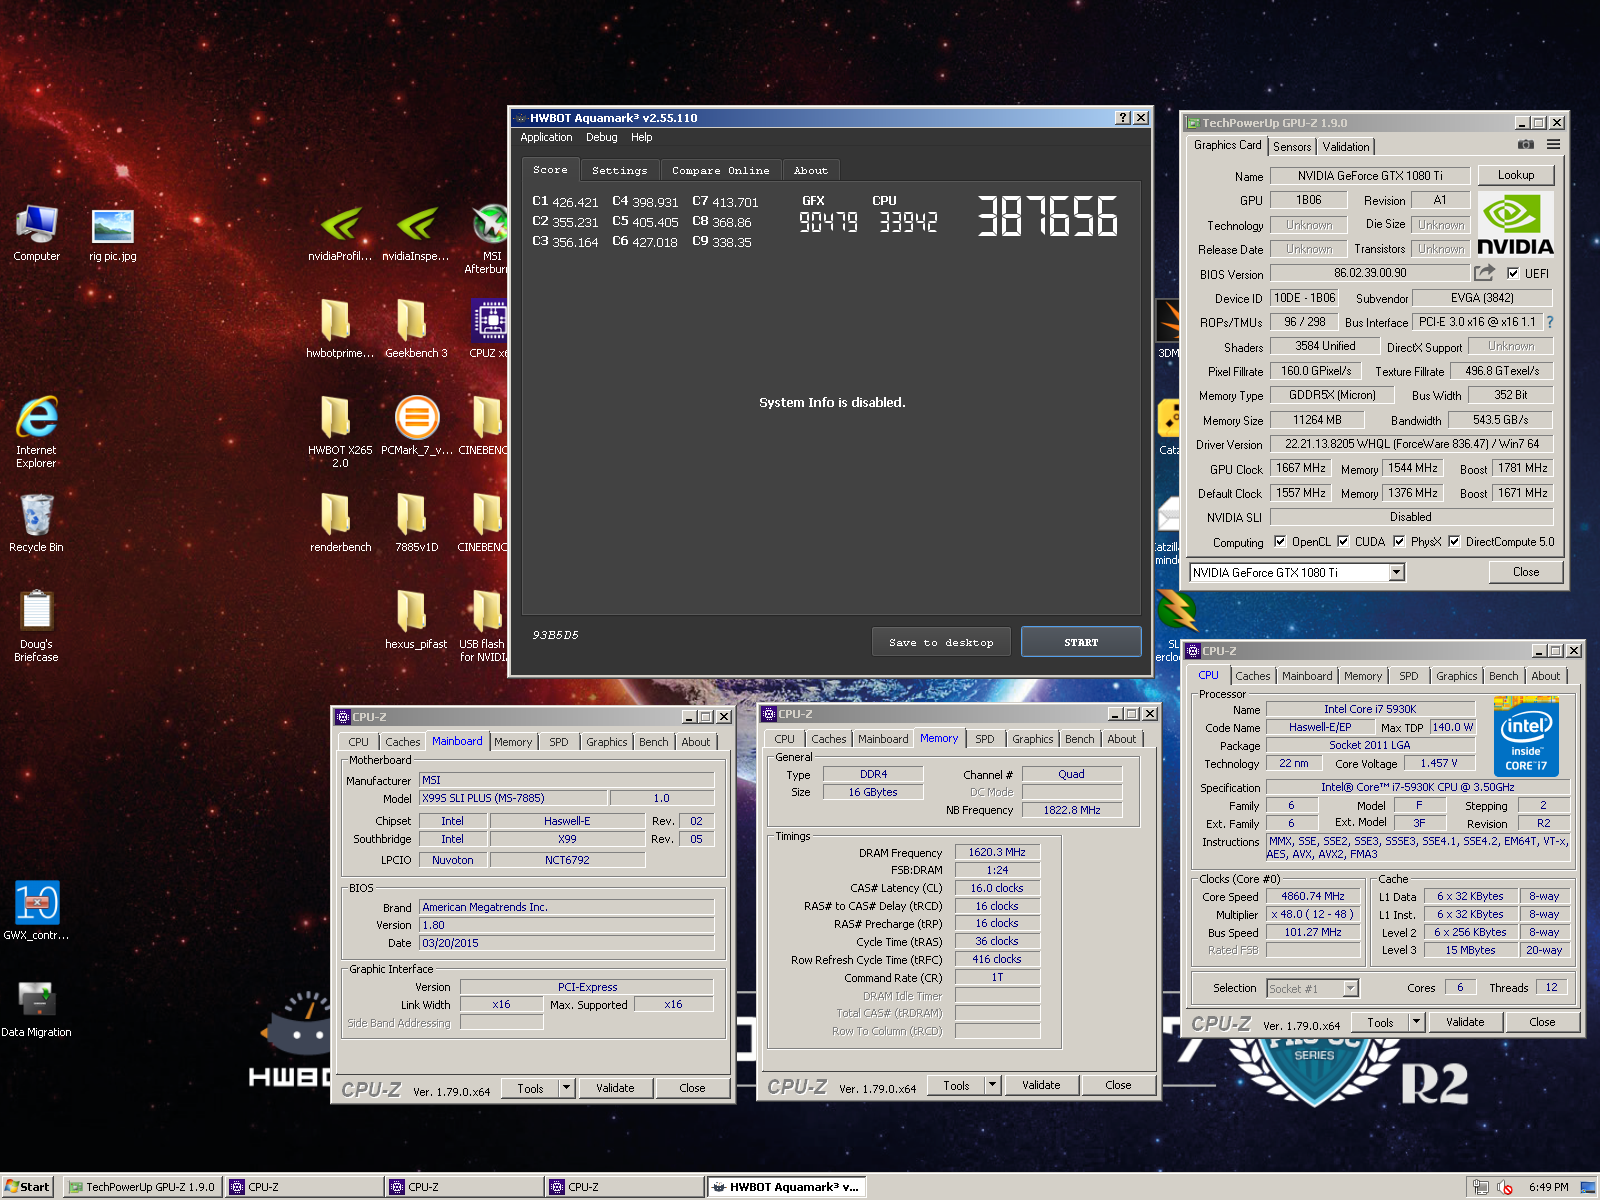Select the PCMark_7 installer icon

click(x=417, y=426)
